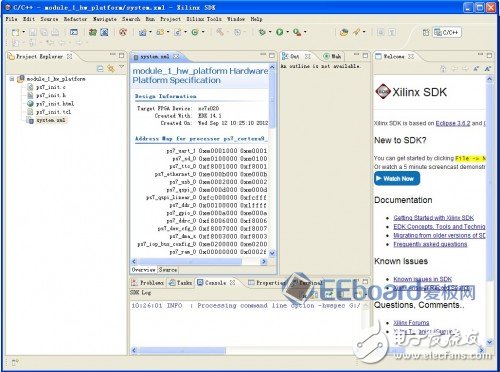Click the green Run toolbar icon
The width and height of the screenshot is (500, 372).
pyautogui.click(x=280, y=32)
